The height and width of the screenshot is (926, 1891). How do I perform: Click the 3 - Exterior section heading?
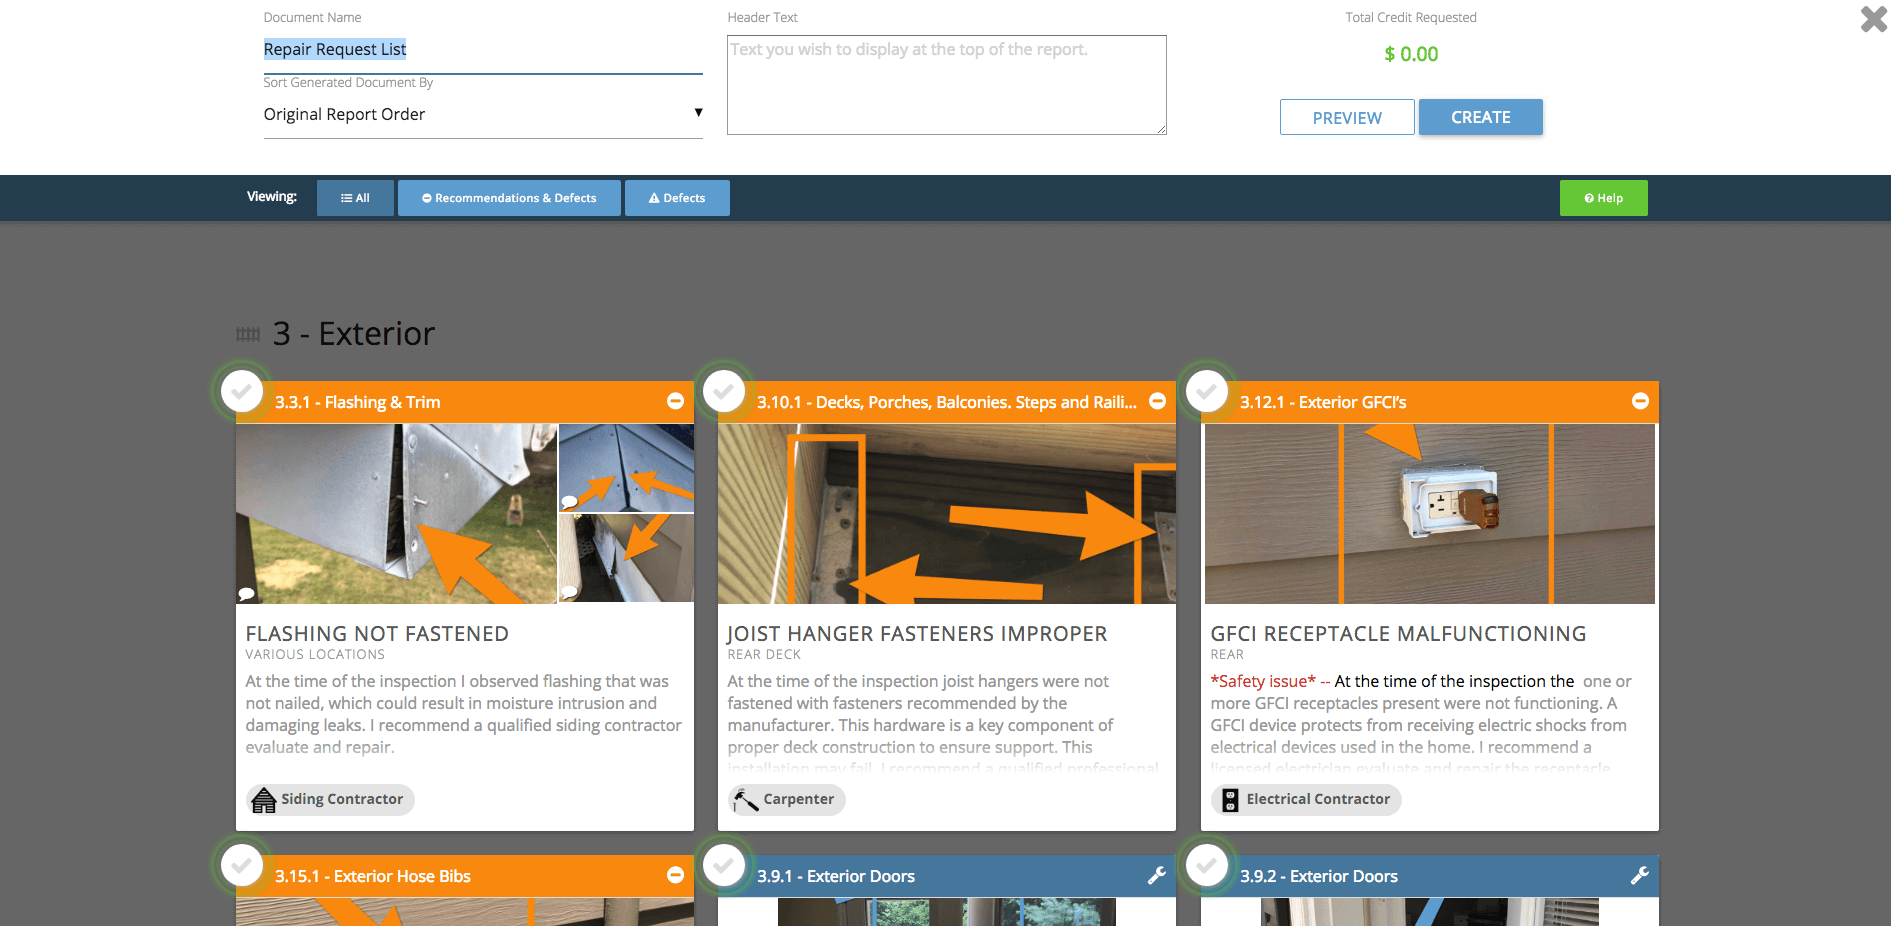pos(354,334)
